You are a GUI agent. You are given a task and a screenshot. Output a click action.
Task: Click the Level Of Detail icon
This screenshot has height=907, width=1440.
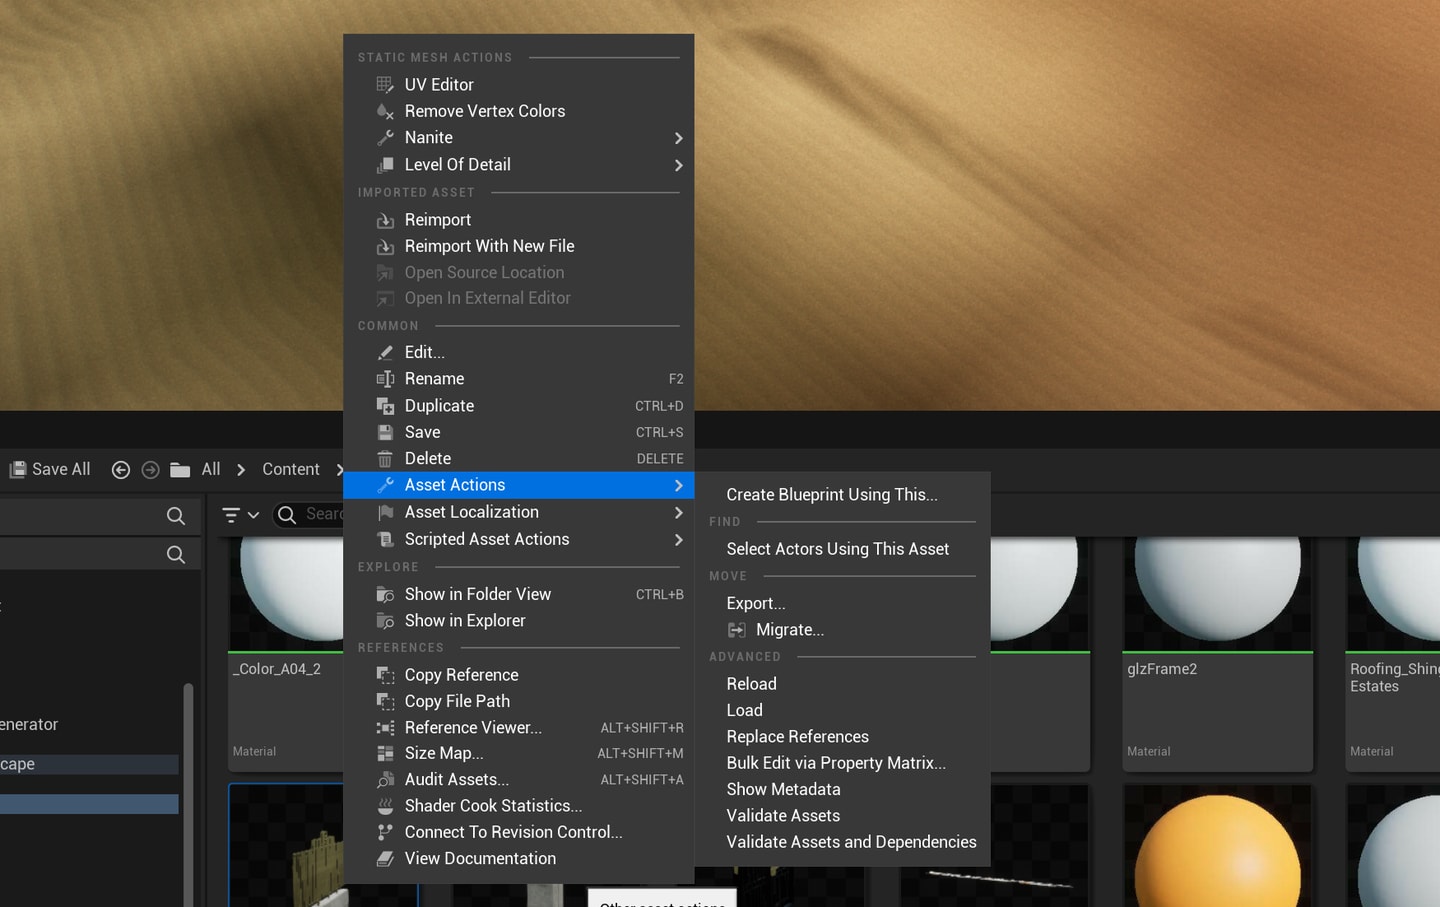tap(385, 165)
